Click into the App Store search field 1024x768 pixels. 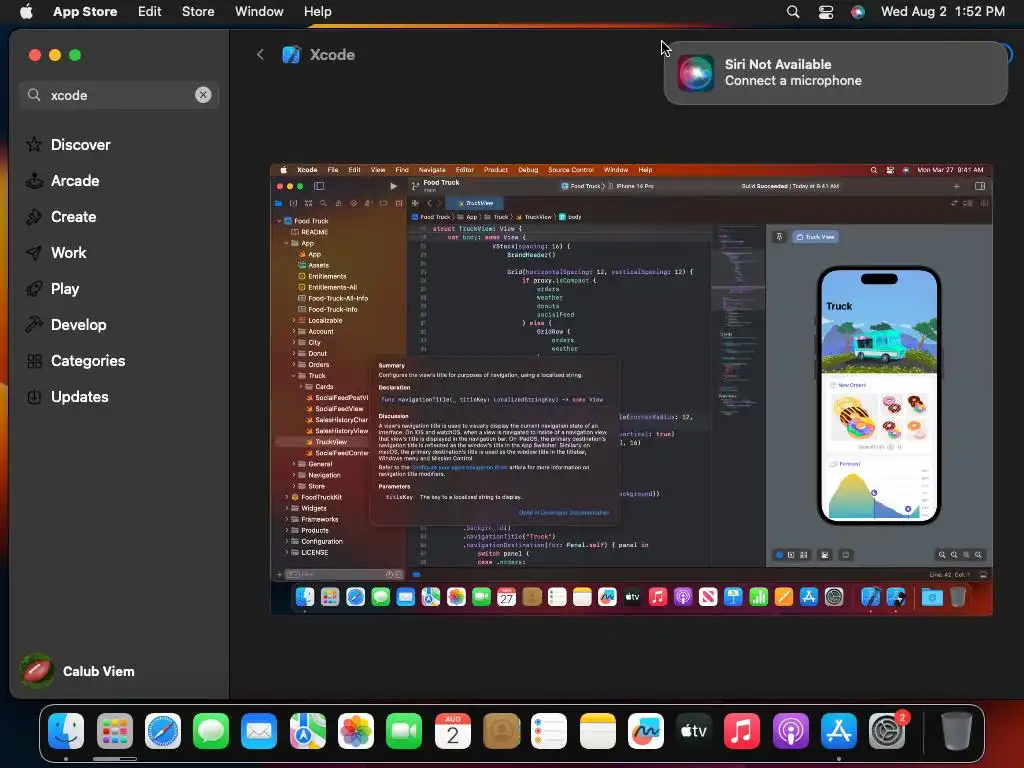(118, 95)
